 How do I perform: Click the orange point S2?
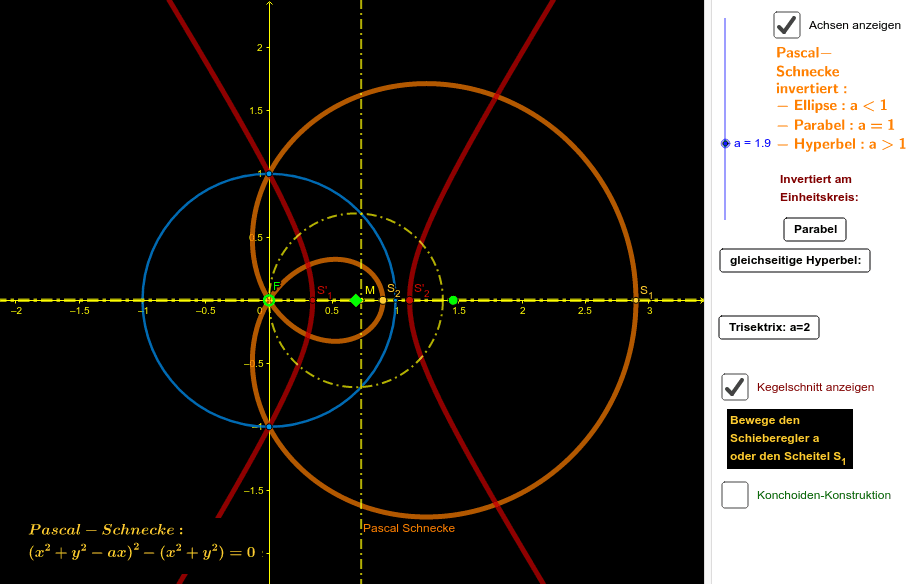(383, 300)
